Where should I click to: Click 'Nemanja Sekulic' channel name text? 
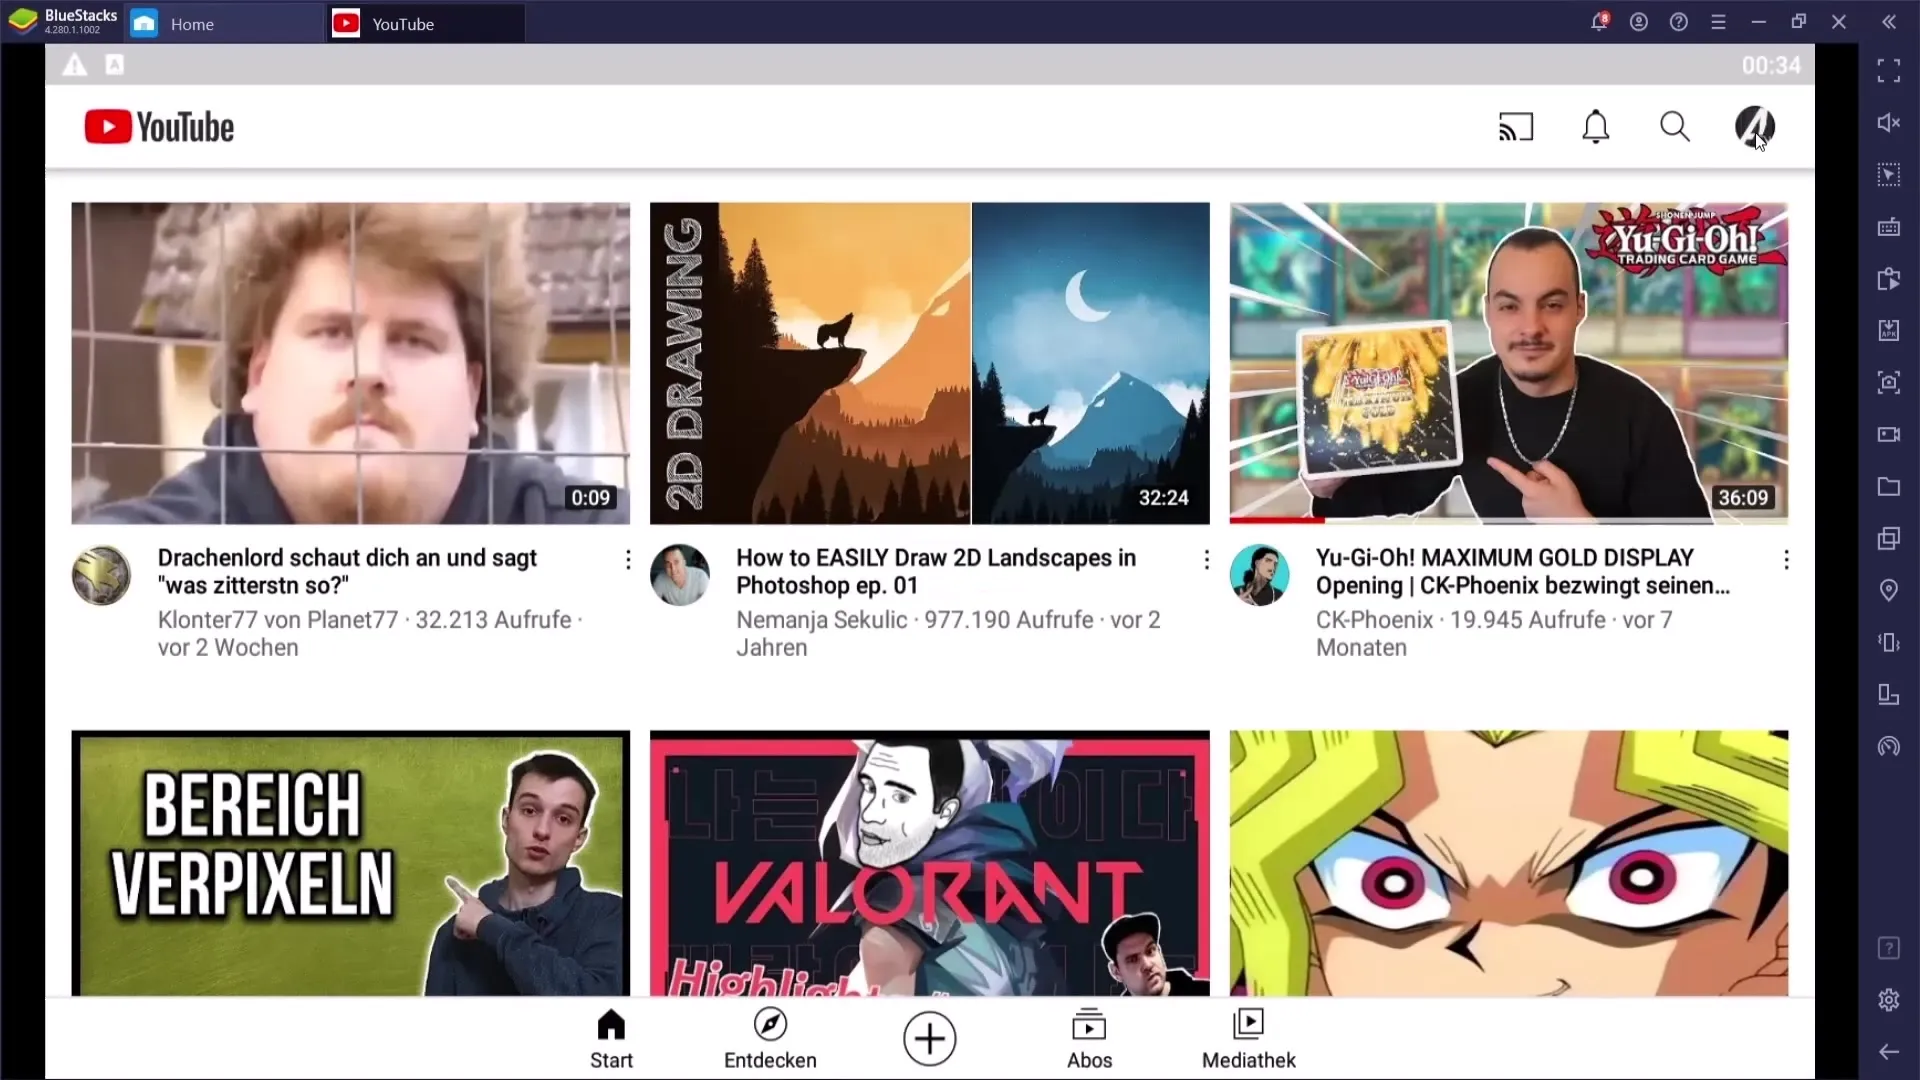(x=822, y=620)
